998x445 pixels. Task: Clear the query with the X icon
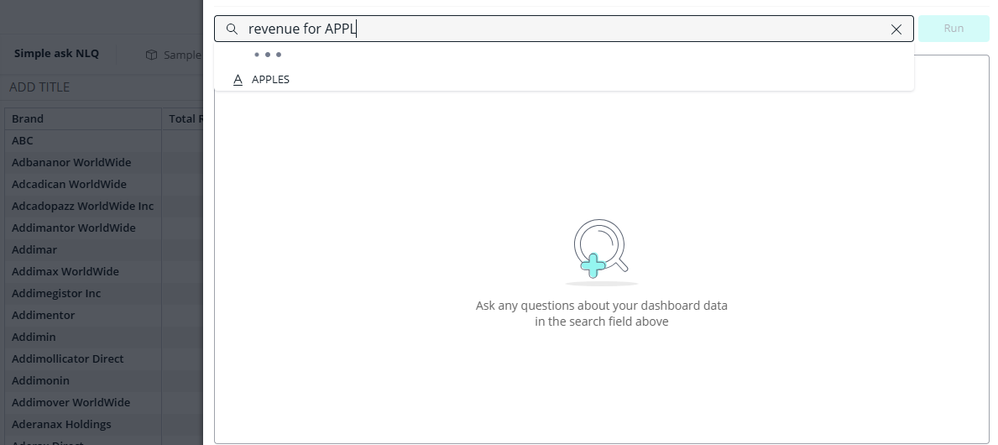click(x=896, y=29)
